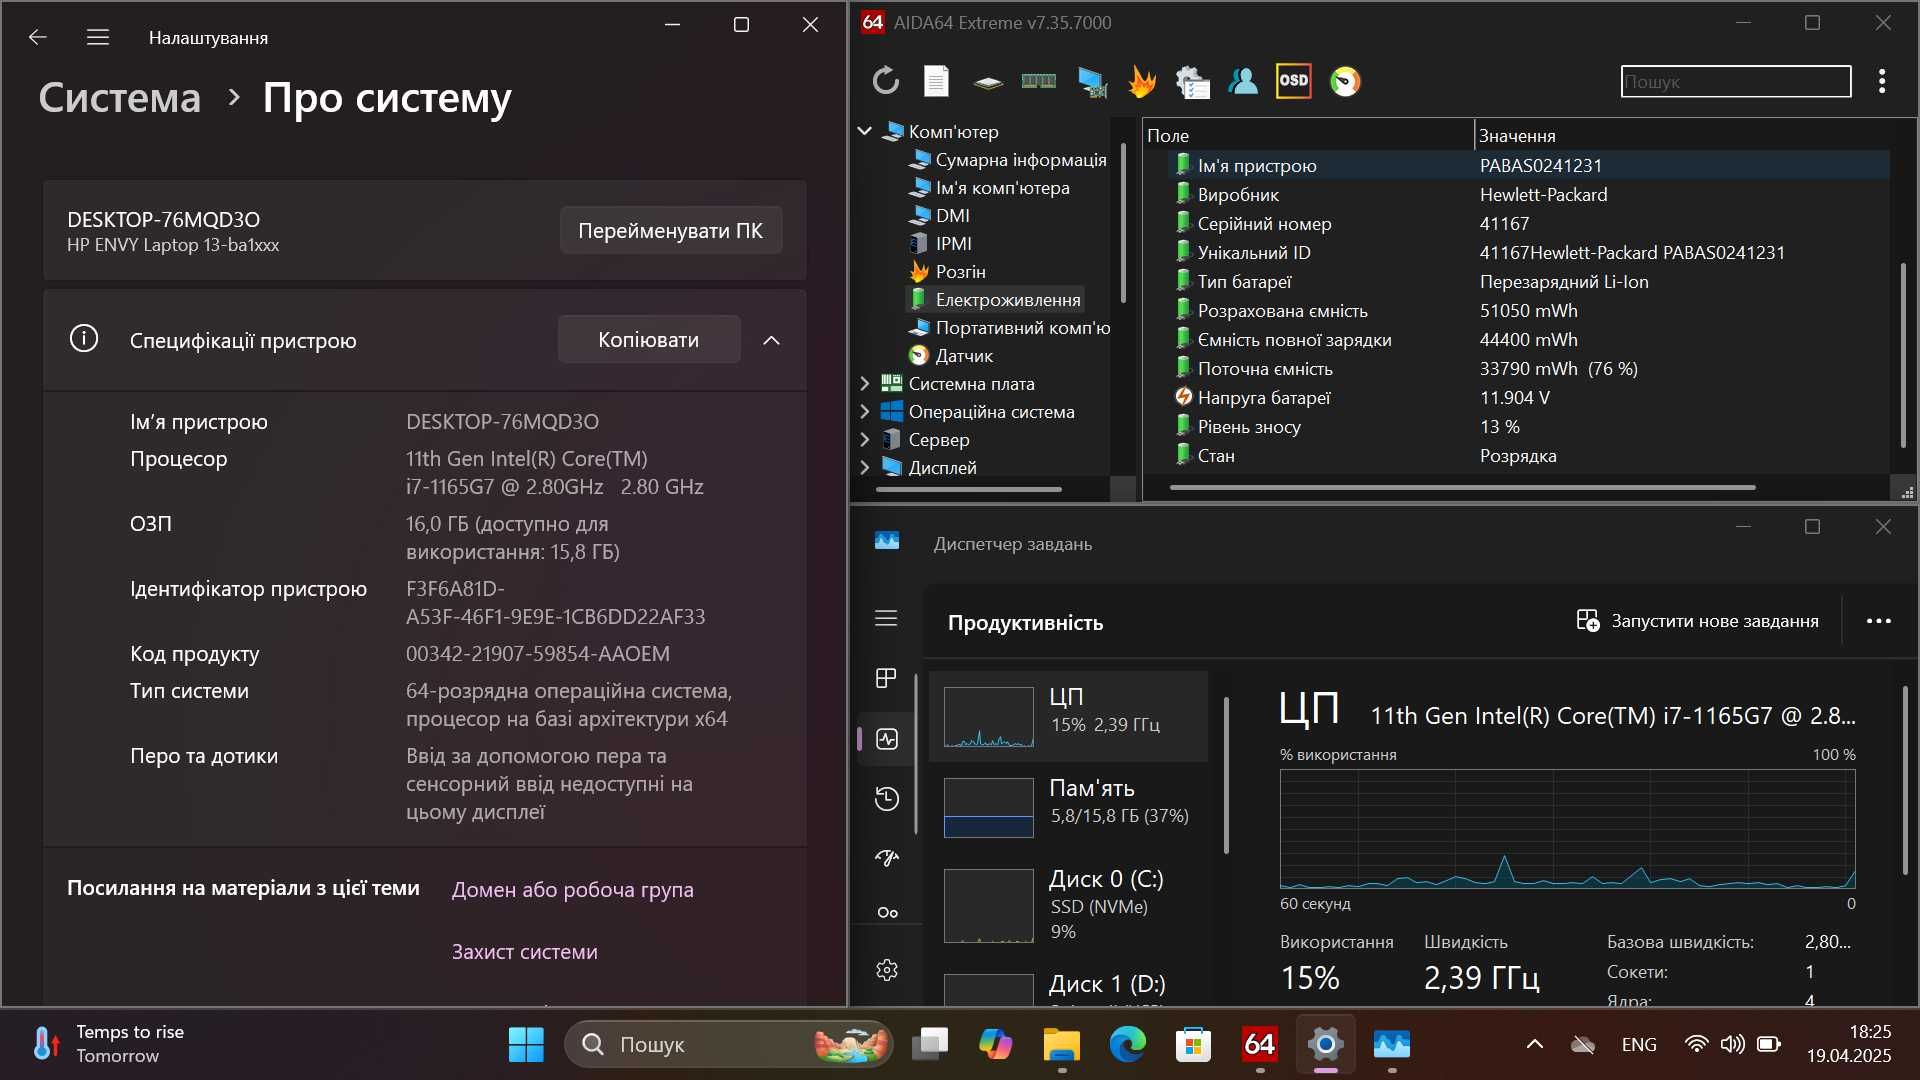Select the IPMI tree item
Screen dimensions: 1920x1080
tap(941, 243)
